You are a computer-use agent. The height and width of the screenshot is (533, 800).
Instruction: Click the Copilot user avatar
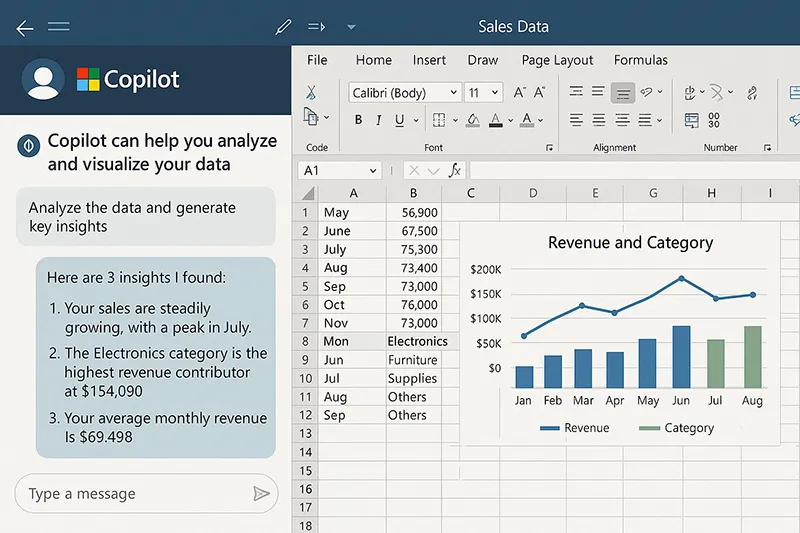click(x=43, y=79)
